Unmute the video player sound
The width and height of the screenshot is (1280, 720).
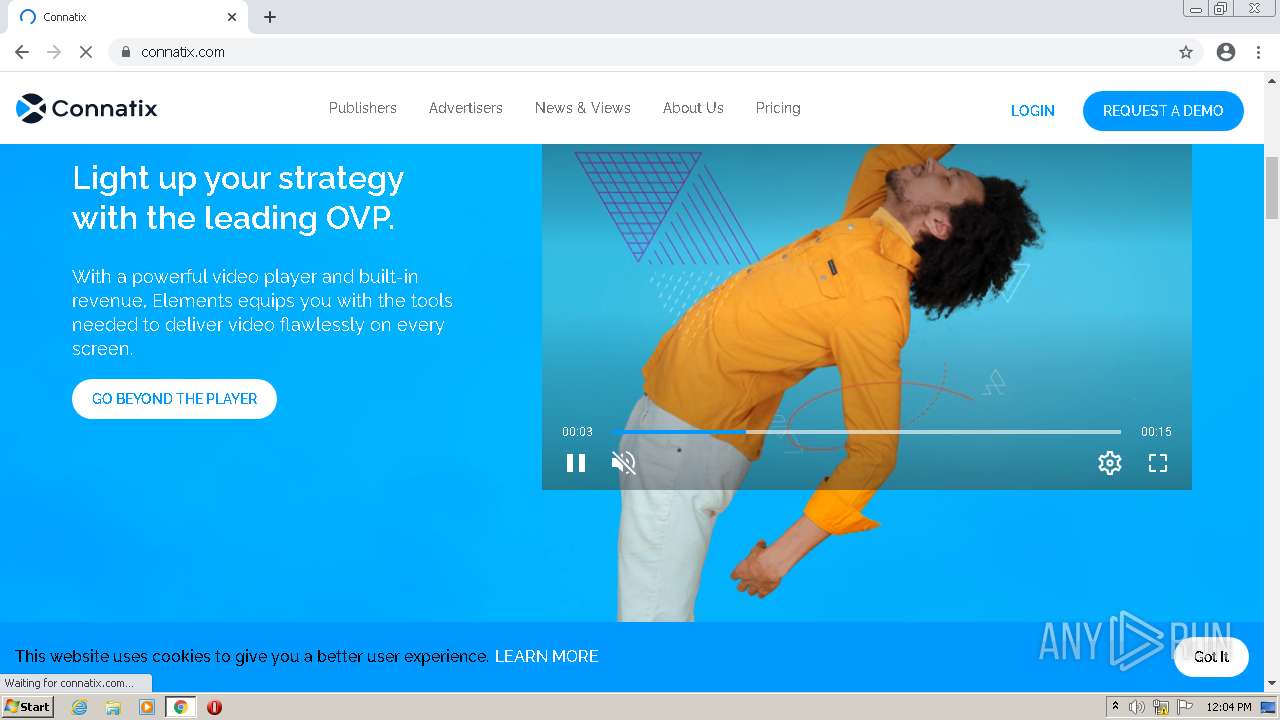coord(624,463)
